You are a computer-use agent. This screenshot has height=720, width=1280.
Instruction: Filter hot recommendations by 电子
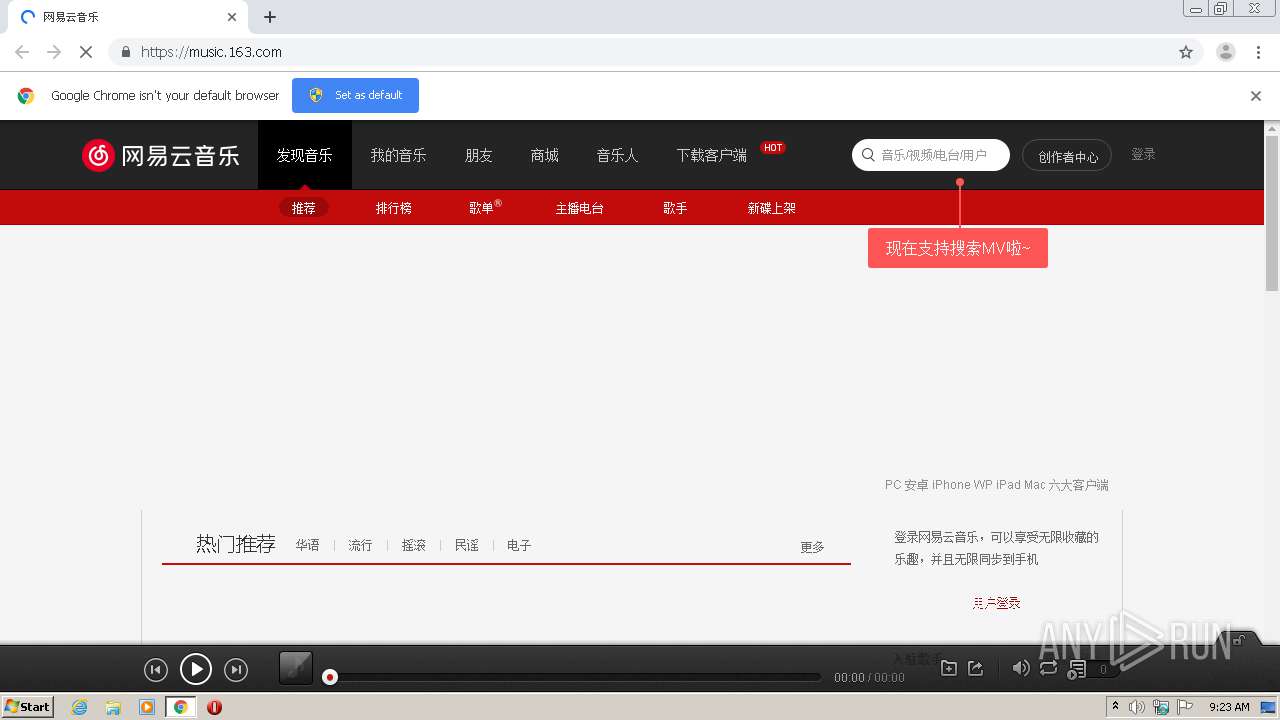519,545
